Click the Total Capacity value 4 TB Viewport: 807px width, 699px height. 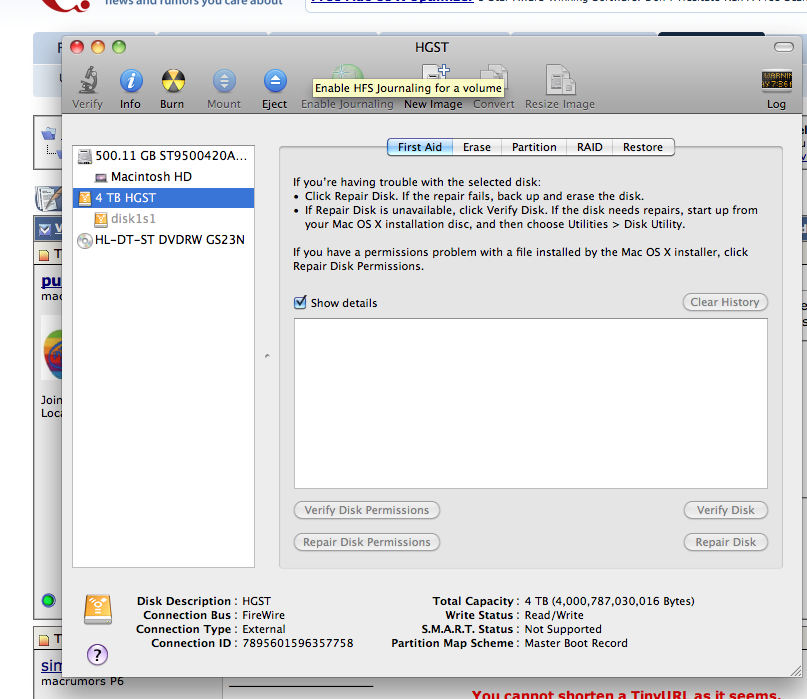pyautogui.click(x=609, y=601)
